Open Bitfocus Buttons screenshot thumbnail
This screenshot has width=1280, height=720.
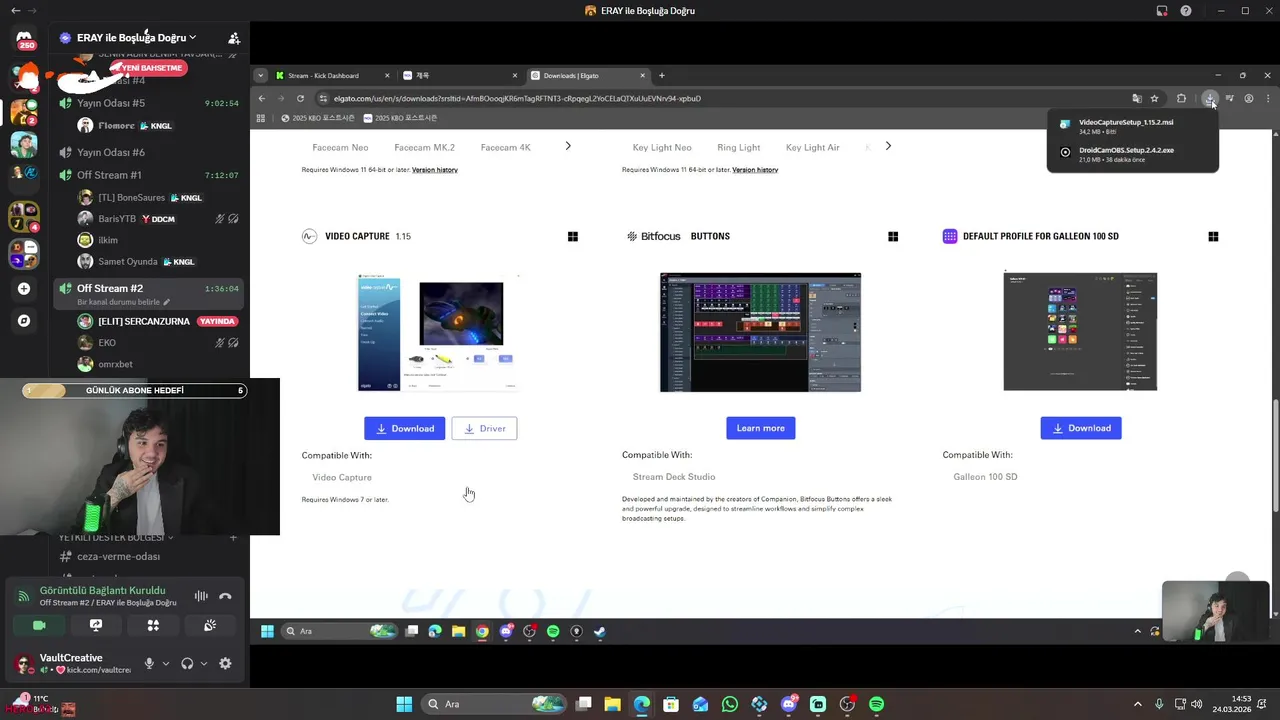[760, 332]
